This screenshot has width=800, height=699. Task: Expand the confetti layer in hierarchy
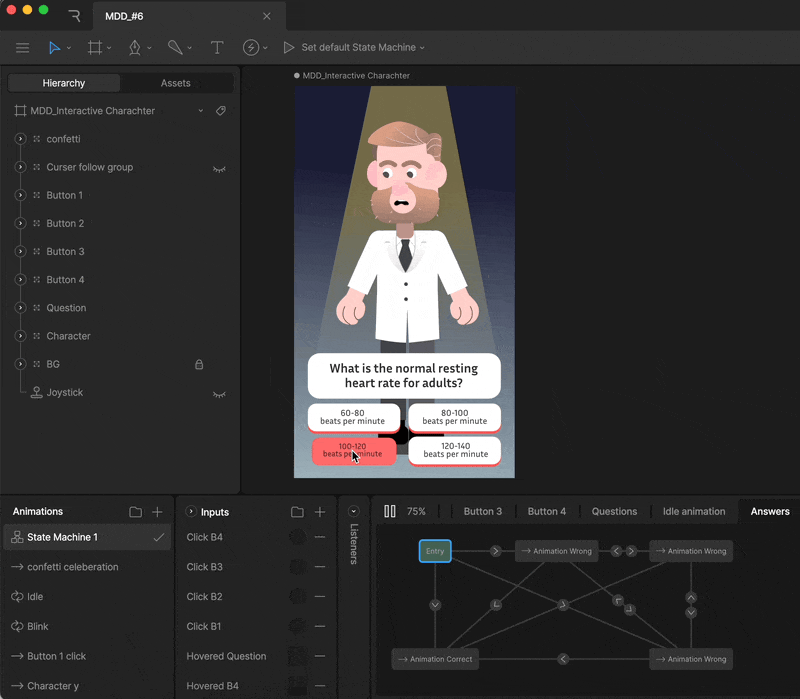20,139
